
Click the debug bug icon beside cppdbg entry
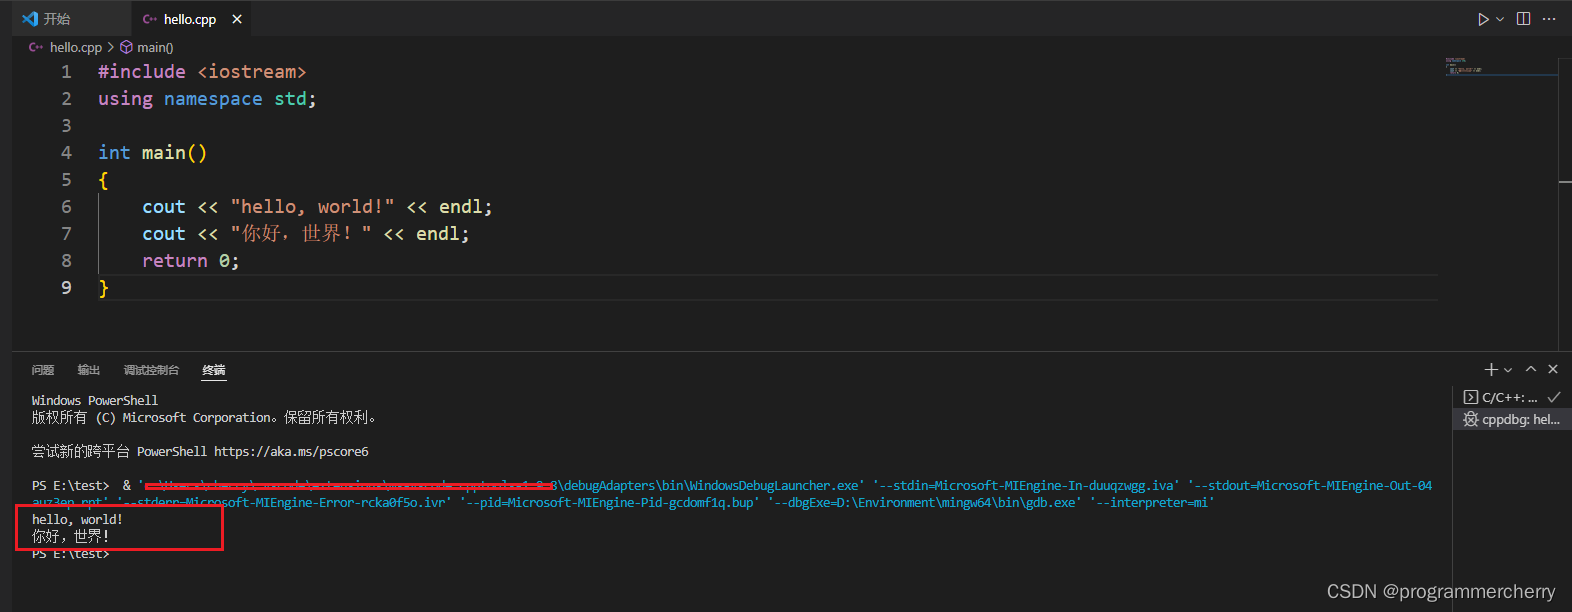point(1470,419)
